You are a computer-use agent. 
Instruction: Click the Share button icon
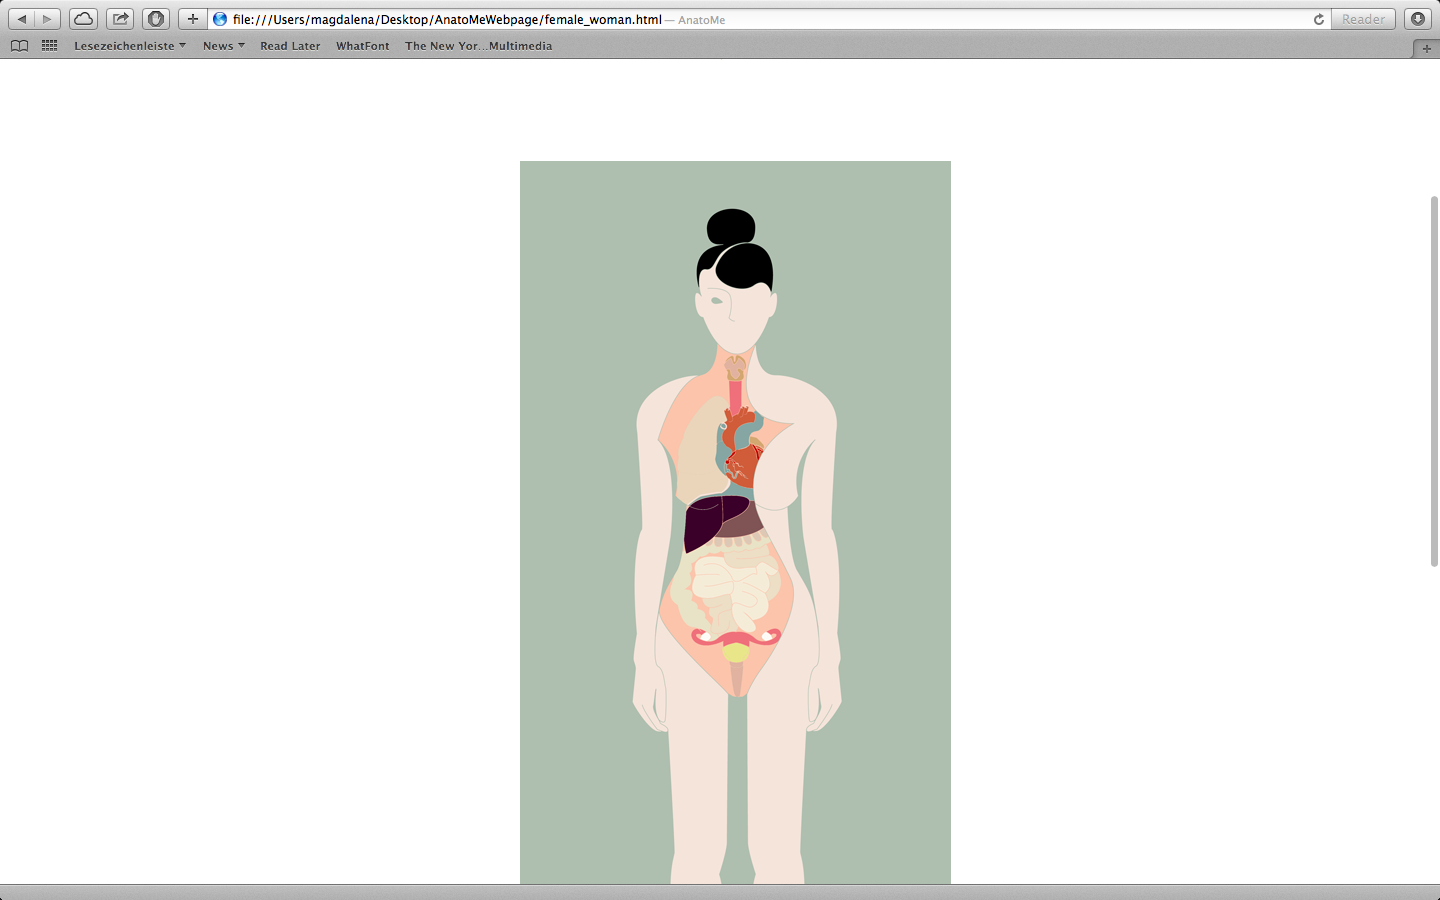(x=120, y=19)
